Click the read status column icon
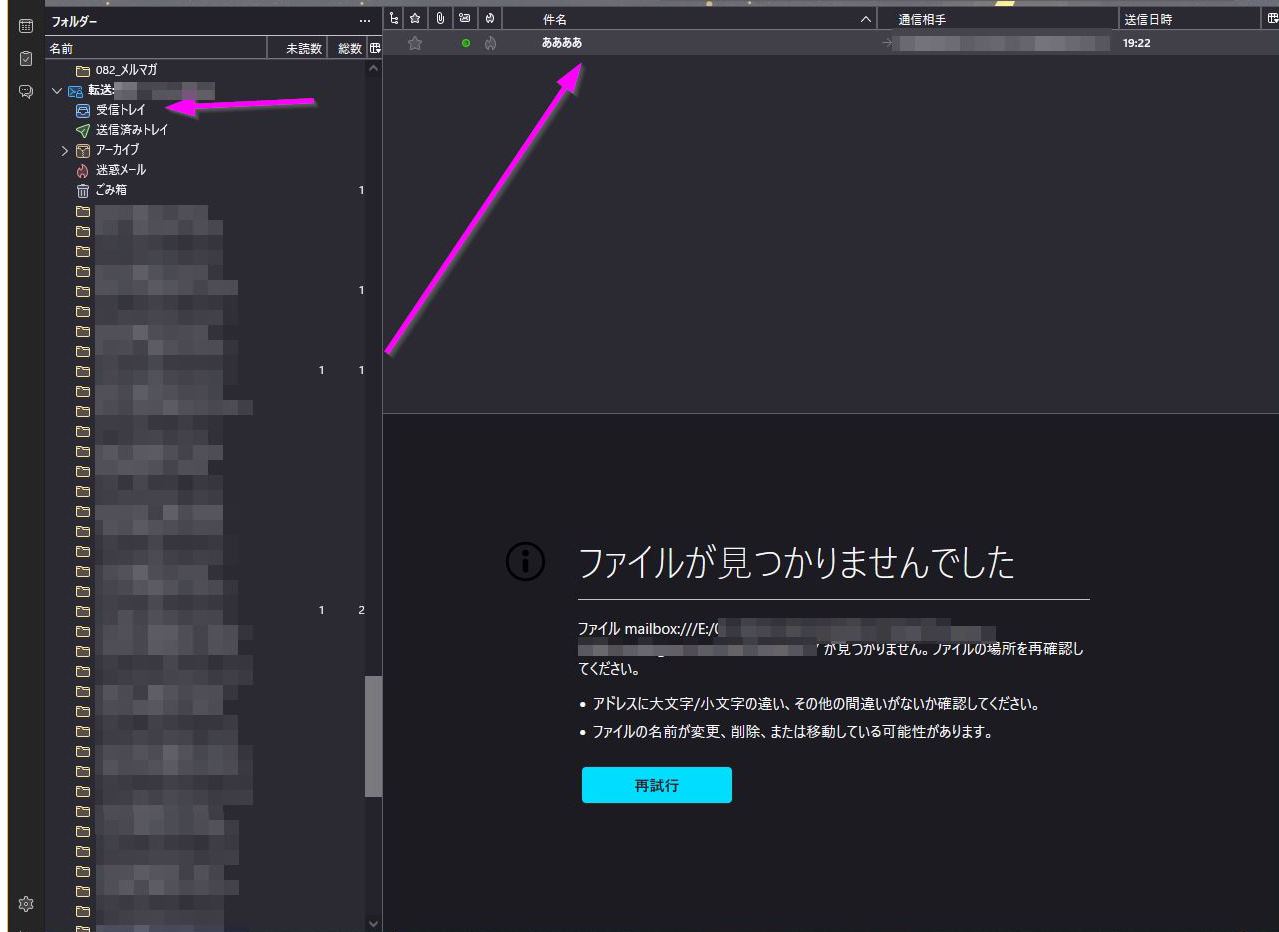 465,19
